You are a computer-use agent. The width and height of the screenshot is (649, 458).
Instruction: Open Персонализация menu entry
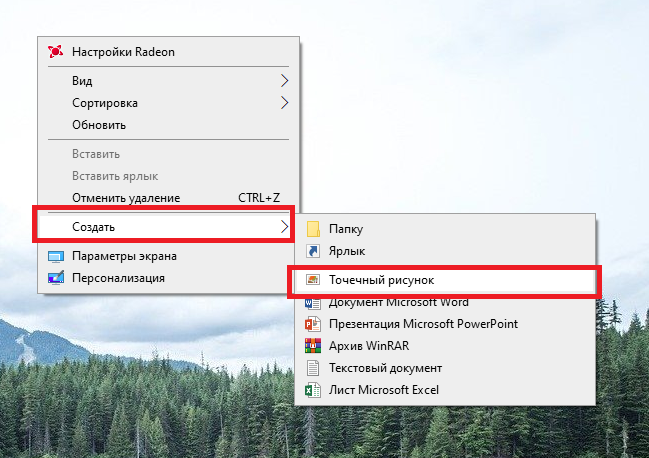(x=168, y=278)
